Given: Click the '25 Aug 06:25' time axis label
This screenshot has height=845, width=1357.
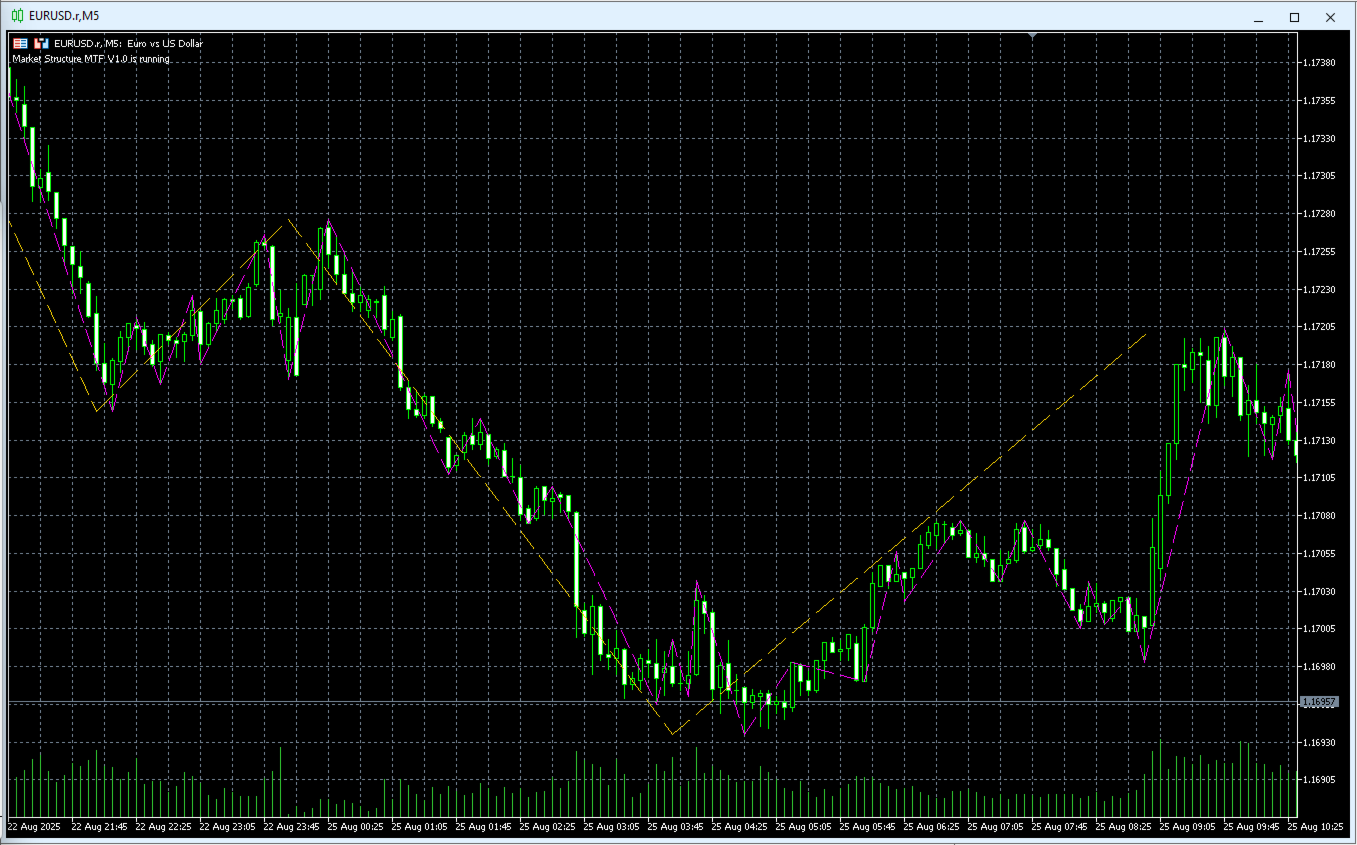Looking at the screenshot, I should click(x=931, y=827).
